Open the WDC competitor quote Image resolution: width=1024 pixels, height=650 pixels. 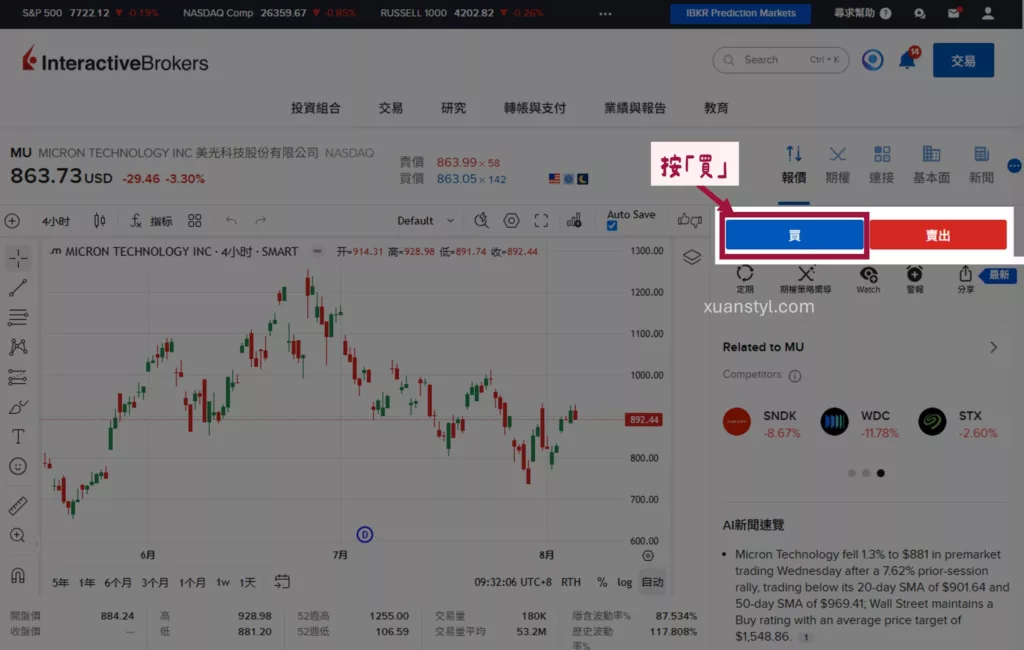(861, 423)
